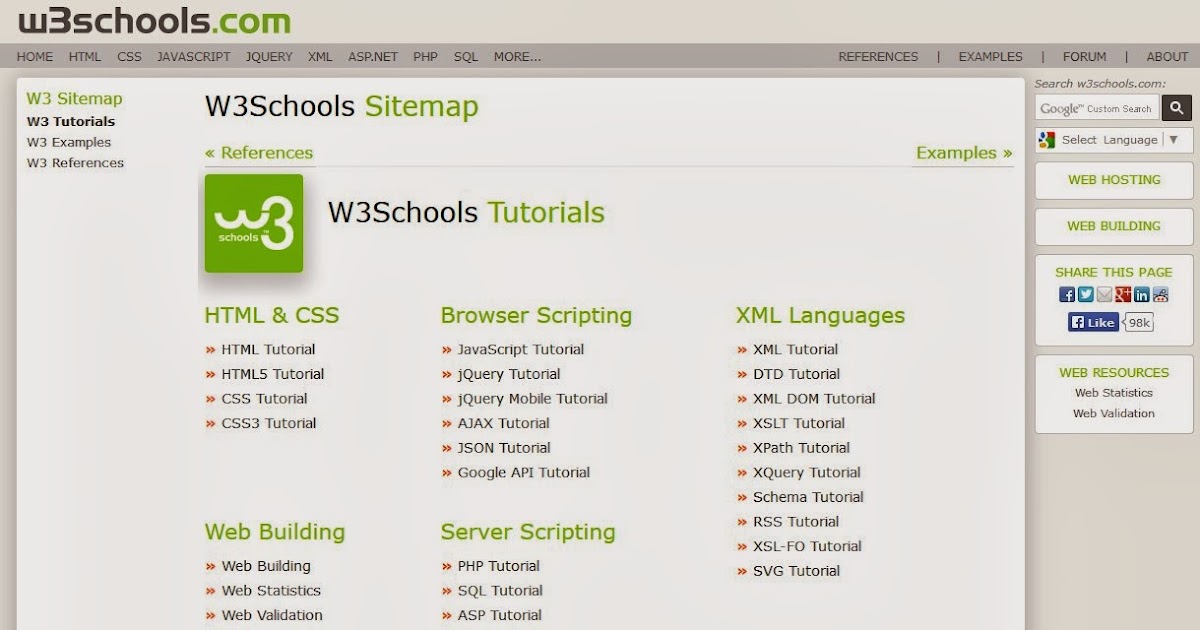Open HTML in the top navigation bar
Screen dimensions: 1200x630
pos(85,57)
